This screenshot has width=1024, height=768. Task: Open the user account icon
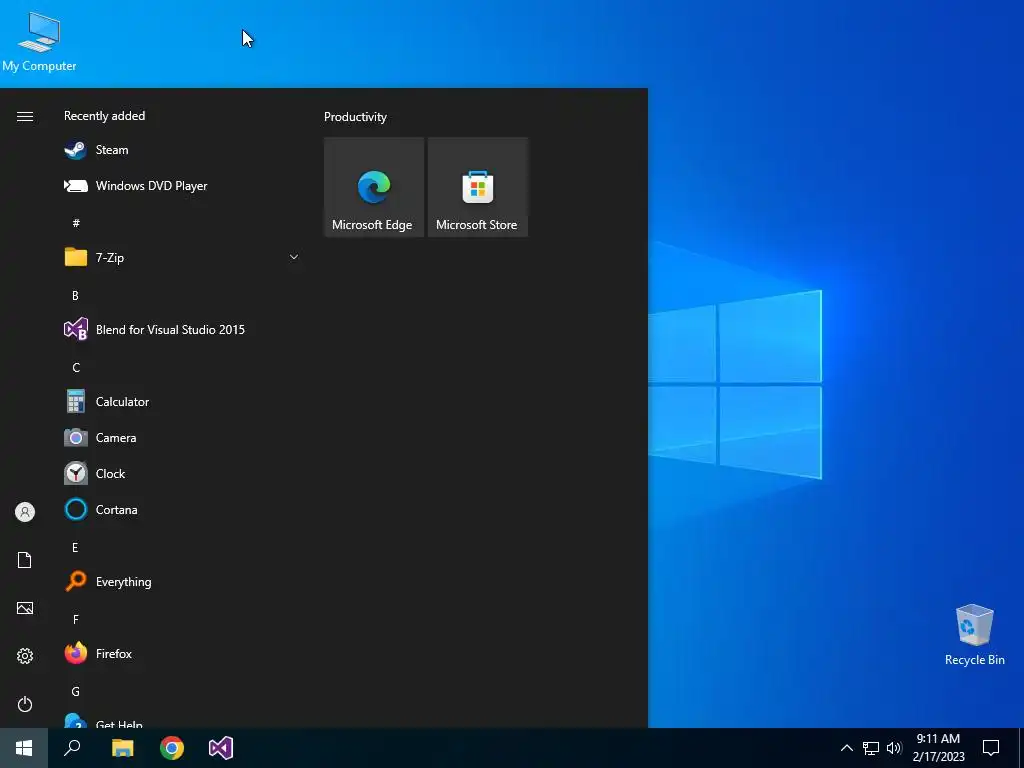25,512
